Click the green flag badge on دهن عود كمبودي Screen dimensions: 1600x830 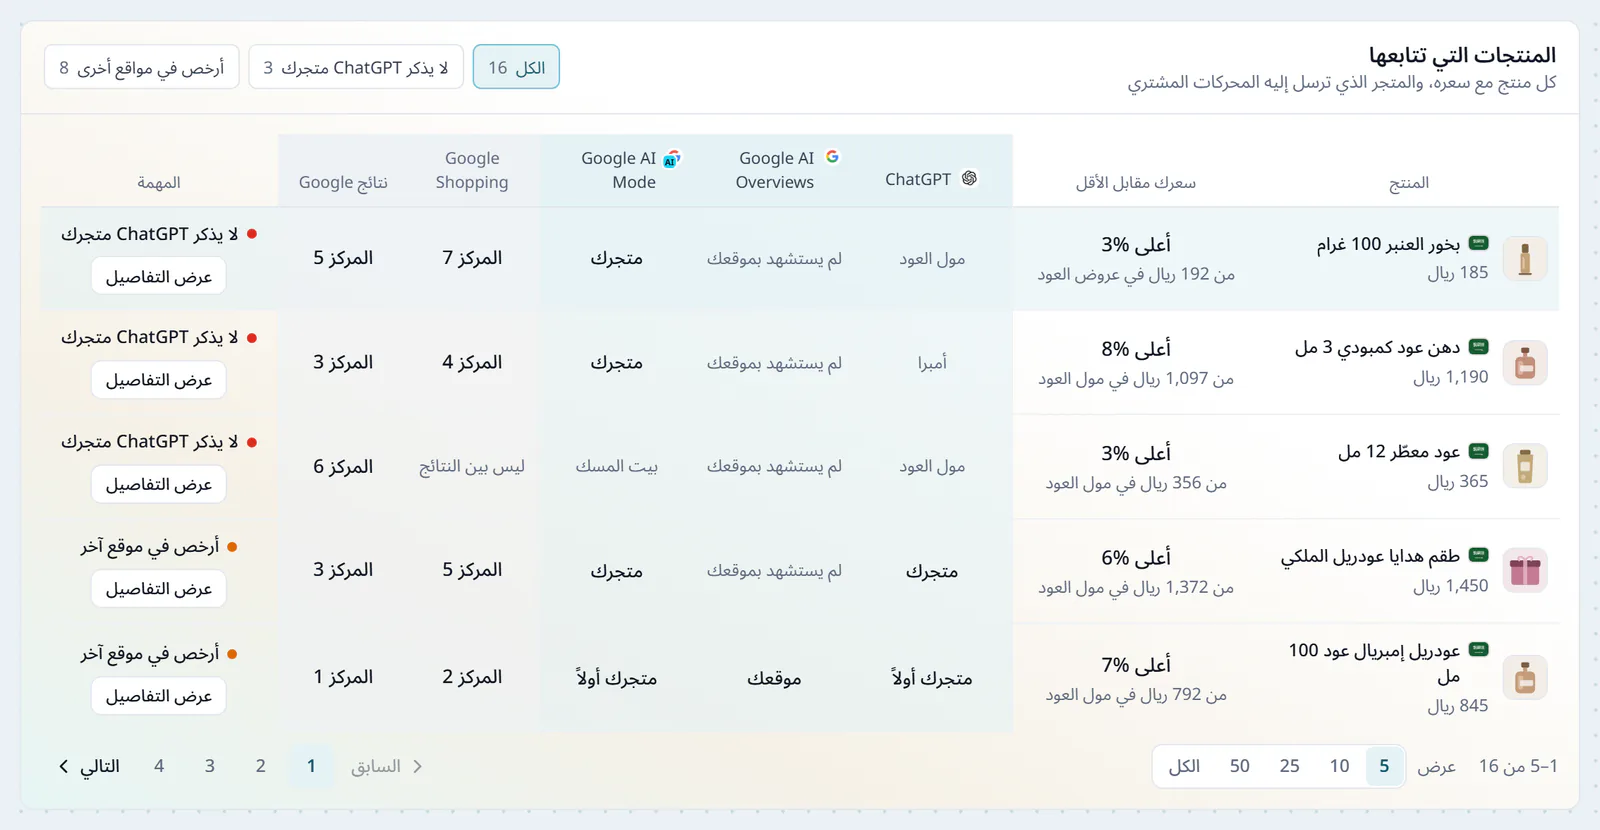[1479, 347]
